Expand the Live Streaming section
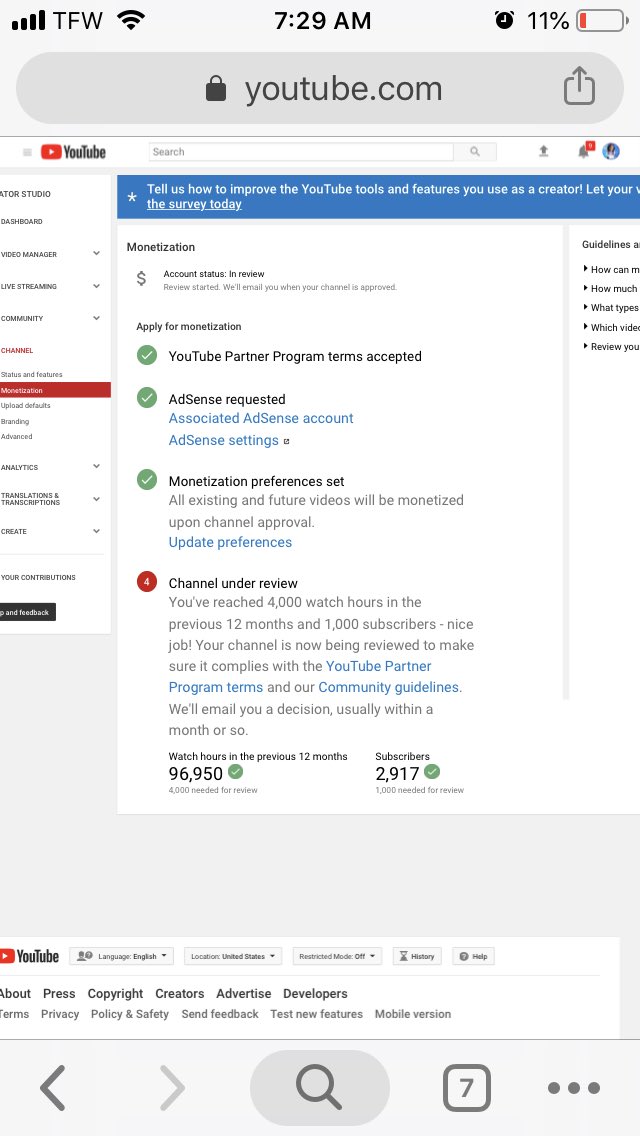 (96, 286)
